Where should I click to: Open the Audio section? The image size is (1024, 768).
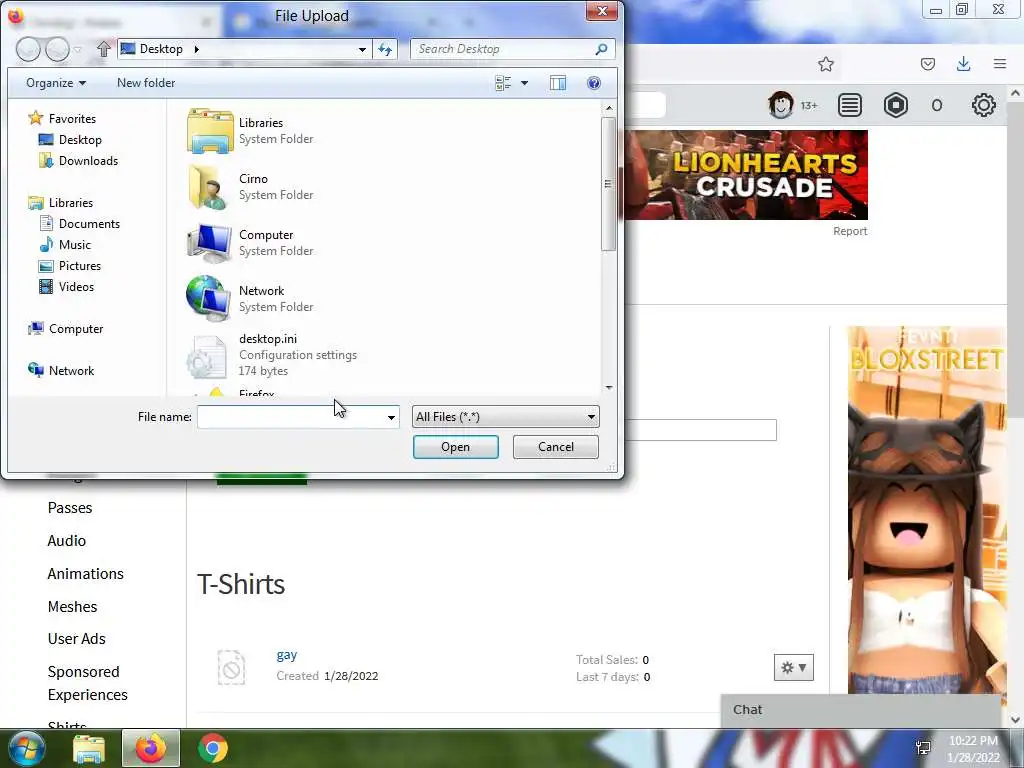pos(67,541)
